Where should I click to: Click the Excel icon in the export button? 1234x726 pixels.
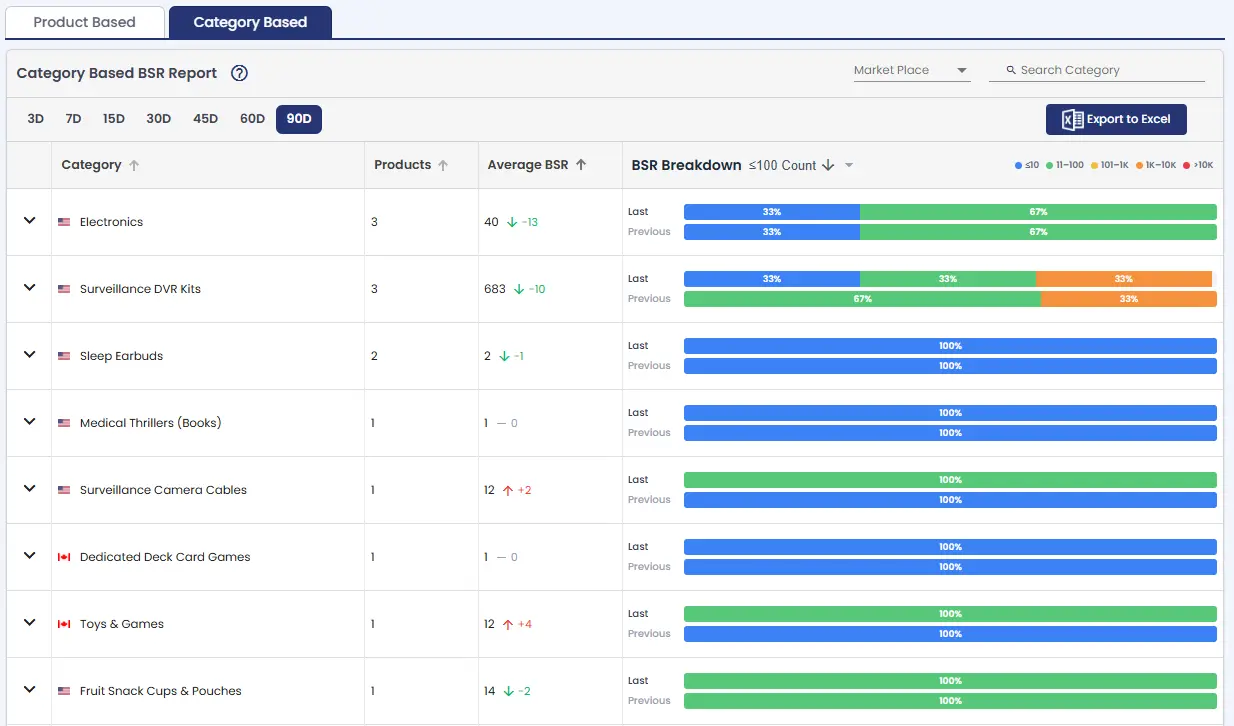[x=1072, y=119]
